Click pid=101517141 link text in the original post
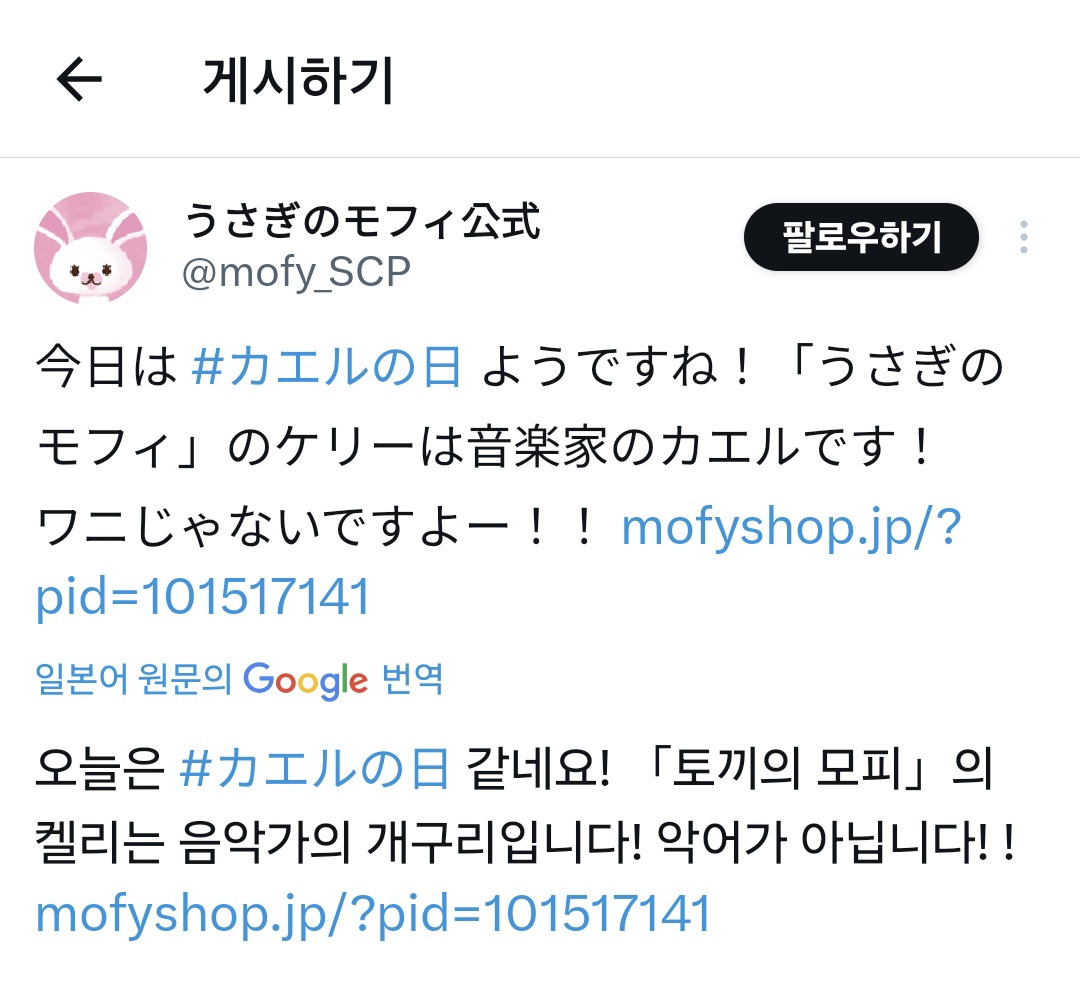Image resolution: width=1080 pixels, height=984 pixels. click(203, 596)
